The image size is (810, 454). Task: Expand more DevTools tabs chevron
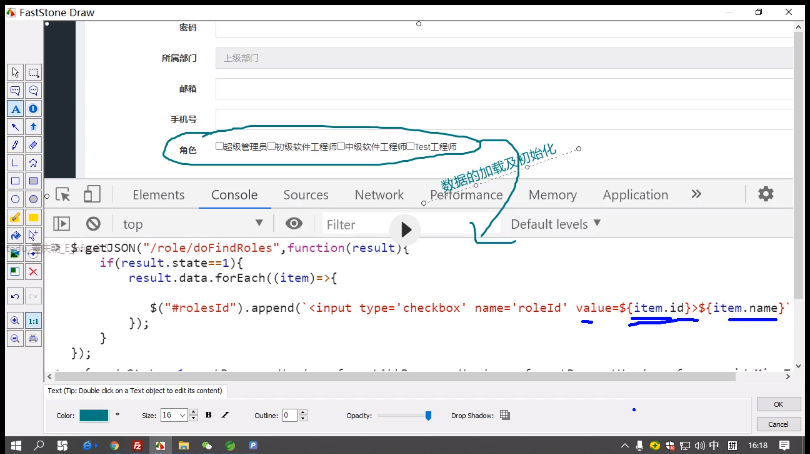click(696, 194)
